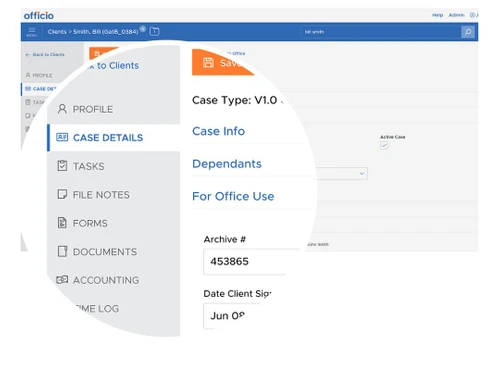This screenshot has width=500, height=375.
Task: Click Clients in the breadcrumb
Action: (x=57, y=32)
